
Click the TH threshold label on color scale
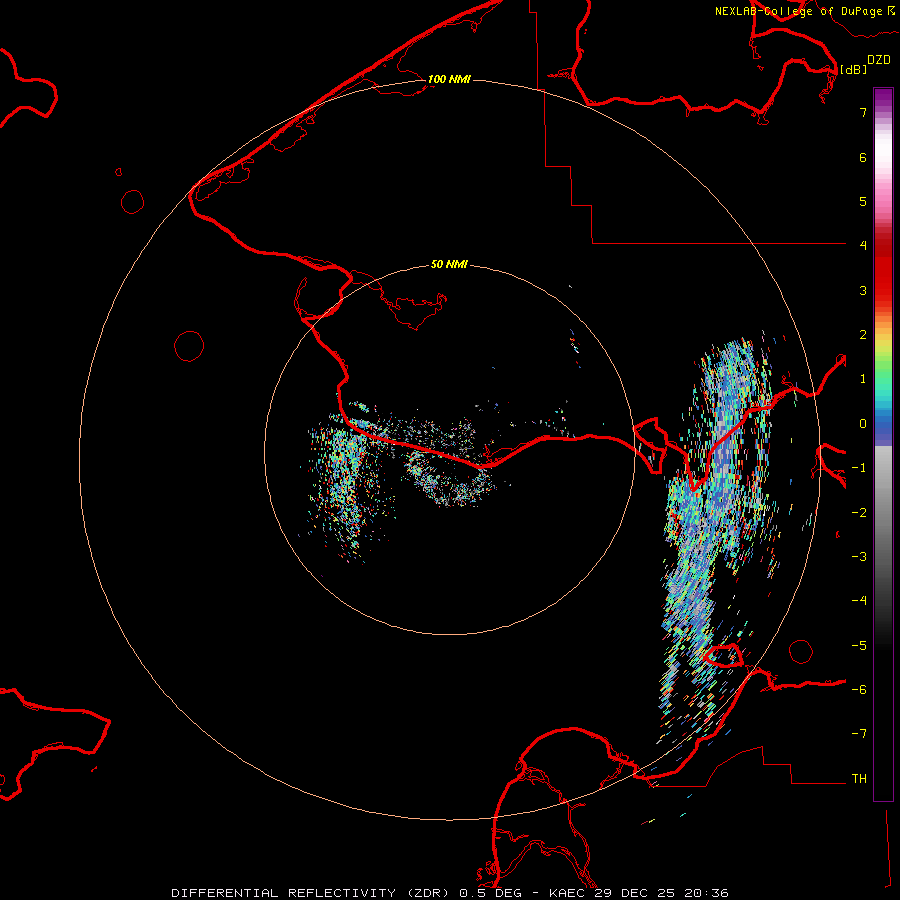[x=859, y=779]
